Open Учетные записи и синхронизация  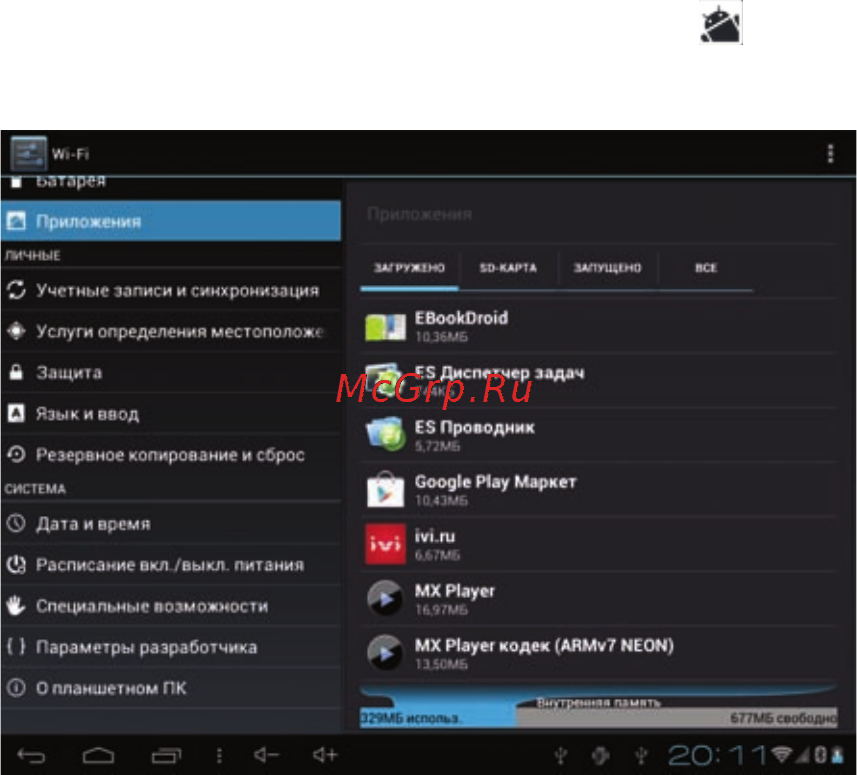[x=171, y=290]
